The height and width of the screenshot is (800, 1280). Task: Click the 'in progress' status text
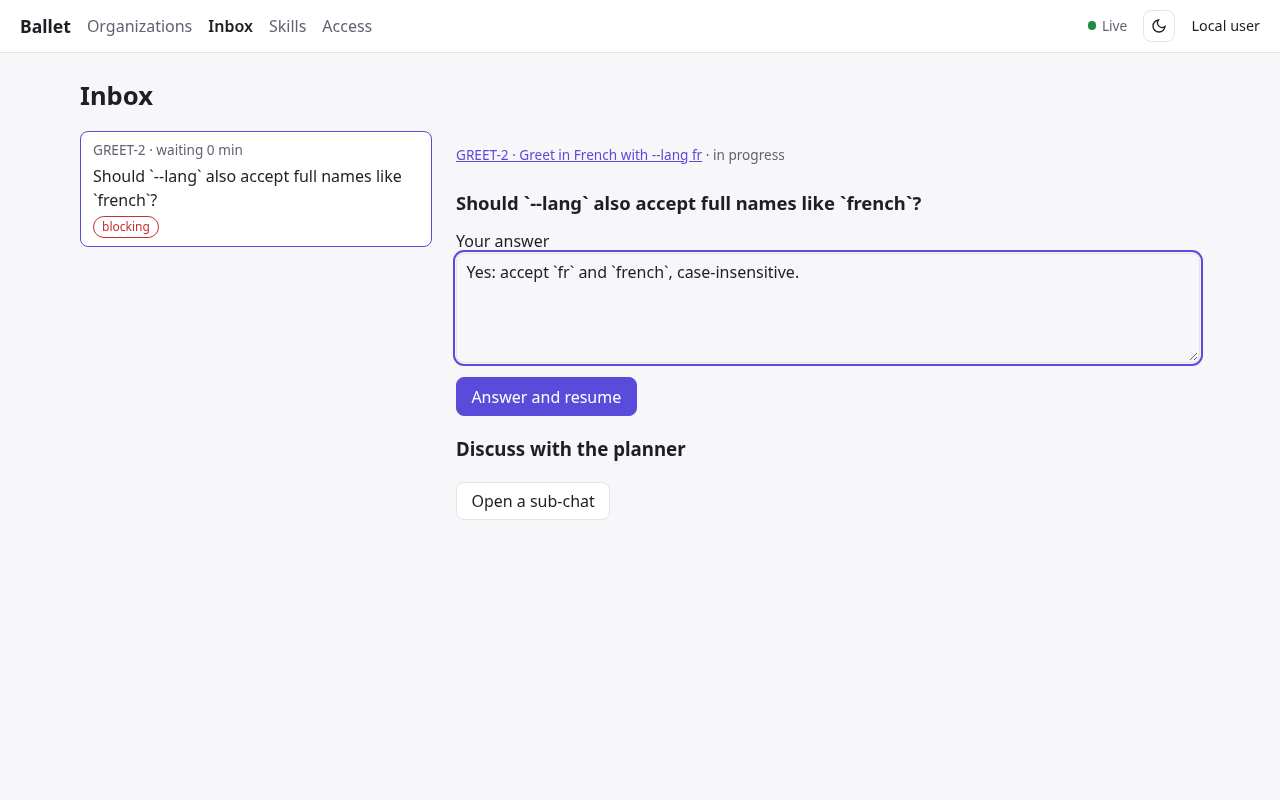(749, 155)
